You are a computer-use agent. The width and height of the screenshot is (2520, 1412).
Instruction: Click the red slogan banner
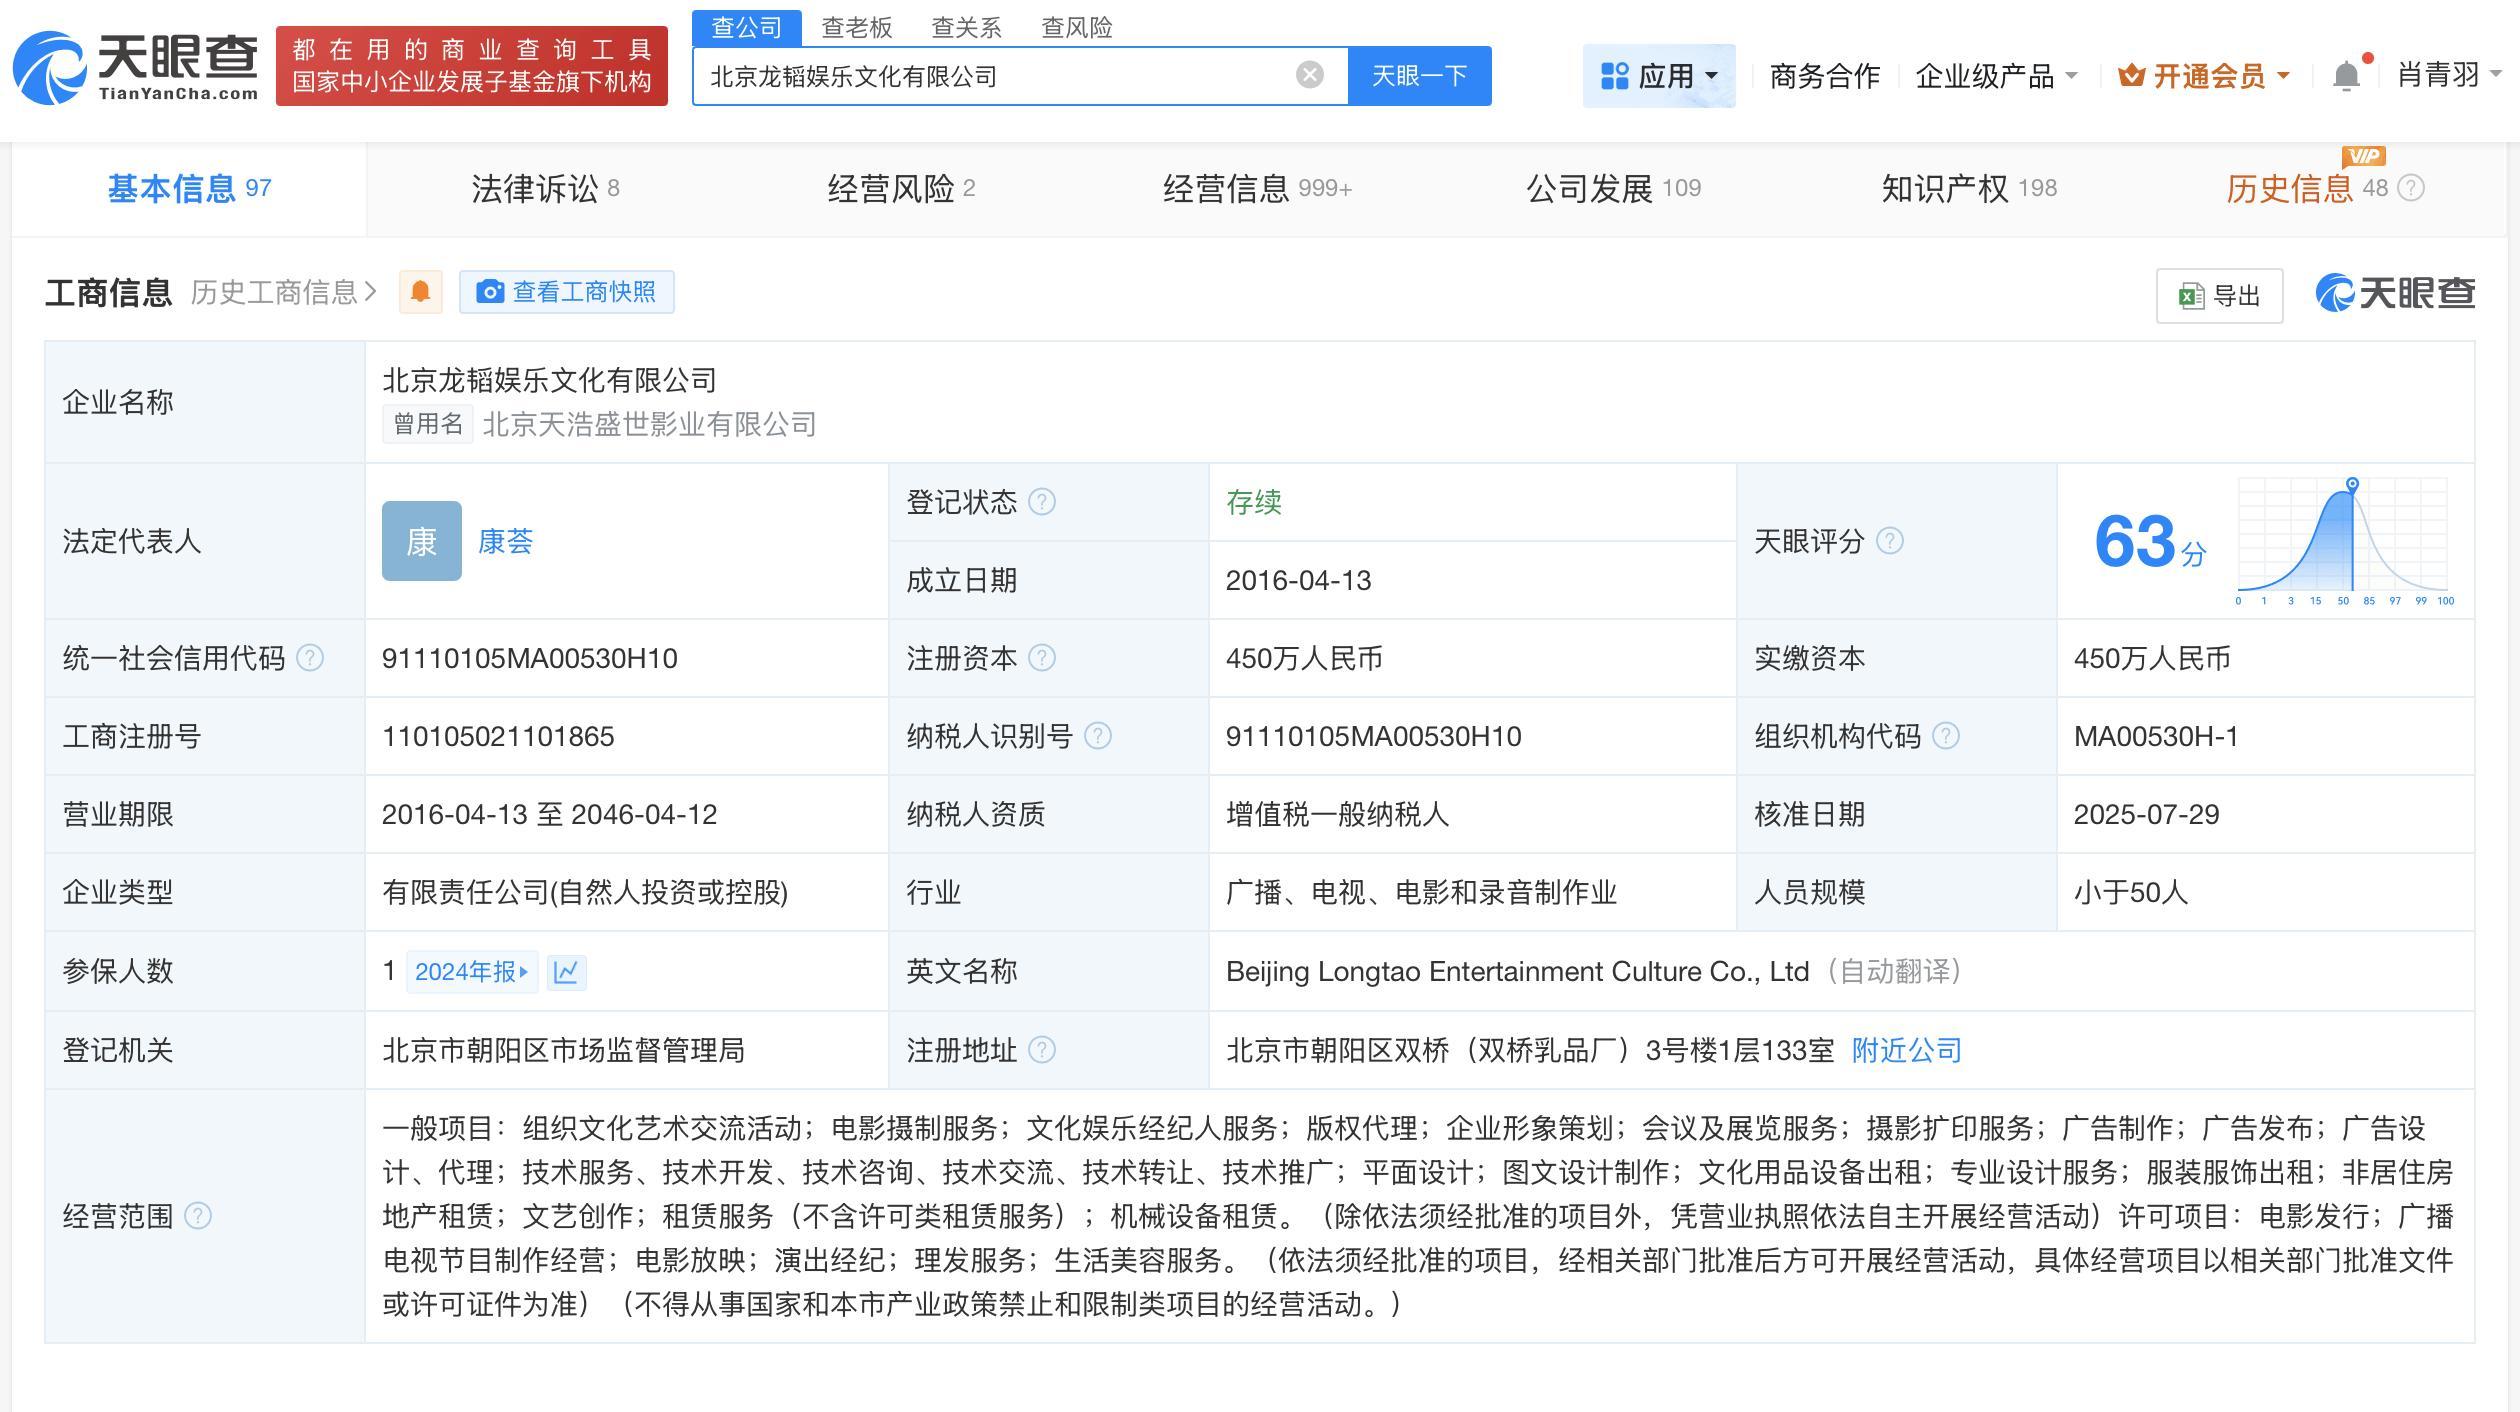pos(471,66)
